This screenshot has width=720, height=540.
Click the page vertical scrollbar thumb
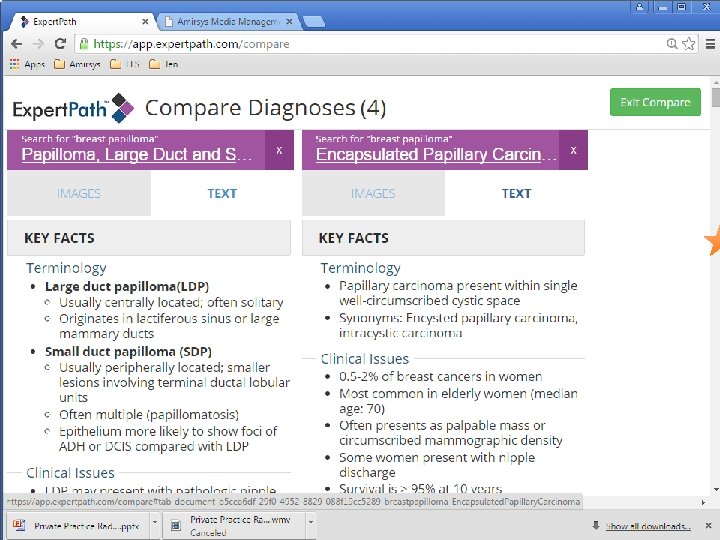(x=715, y=97)
